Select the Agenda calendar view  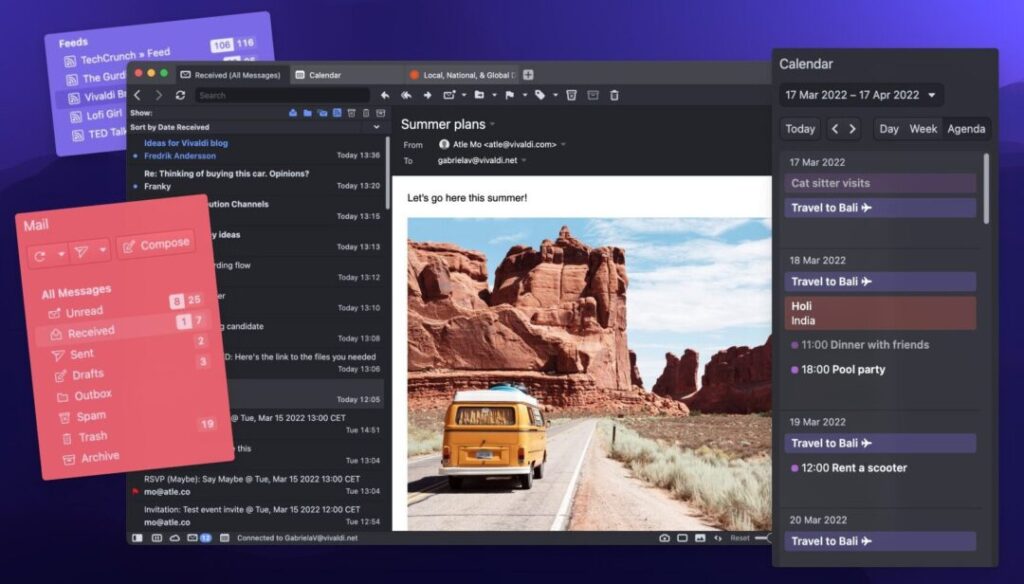click(x=966, y=129)
